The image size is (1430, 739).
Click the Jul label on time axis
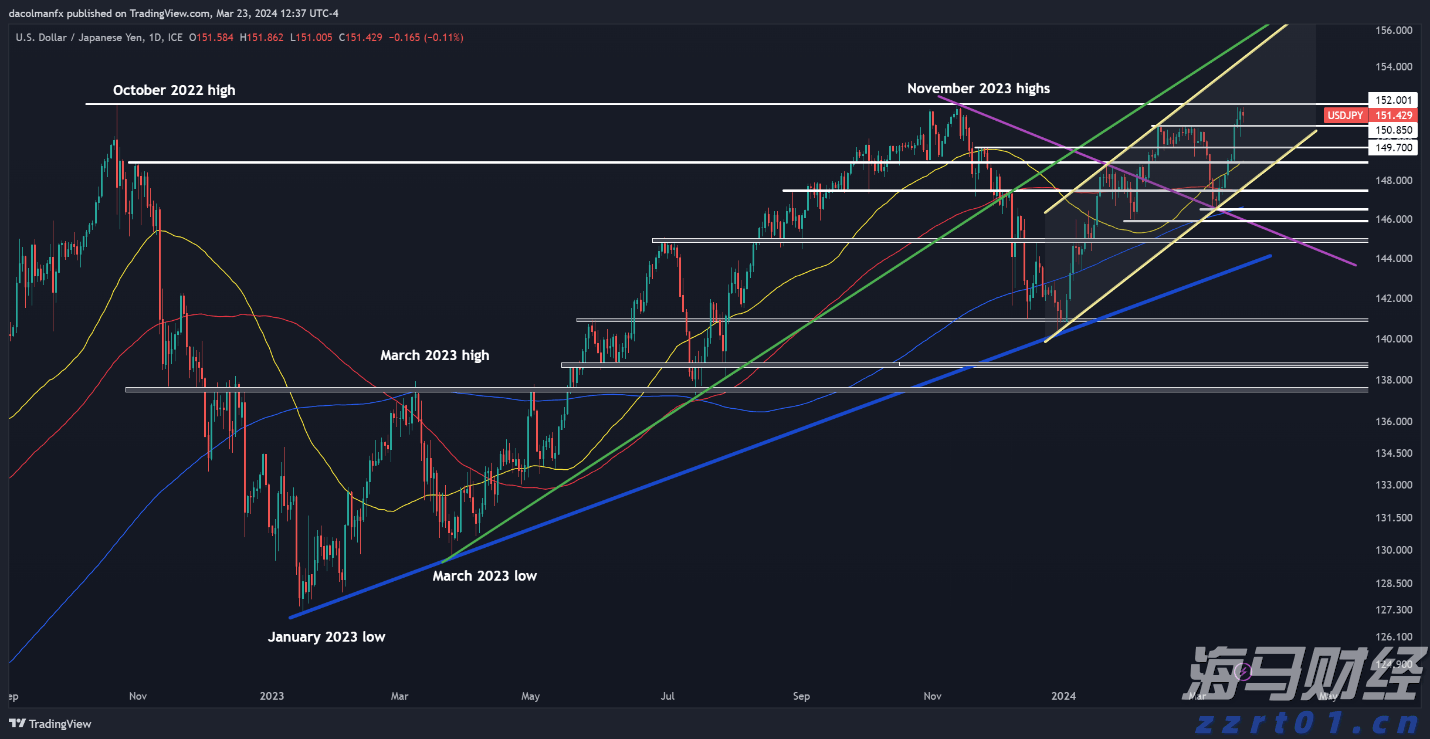pyautogui.click(x=668, y=695)
